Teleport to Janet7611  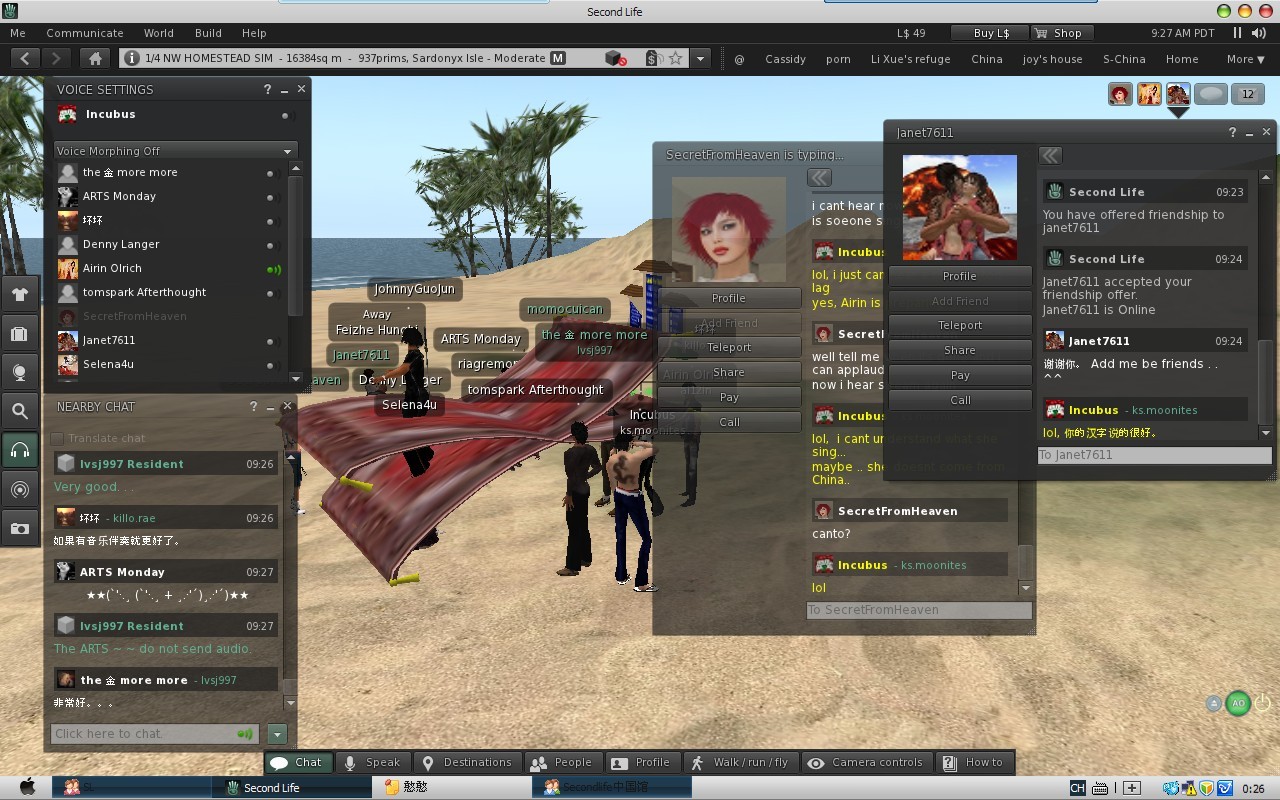(960, 325)
